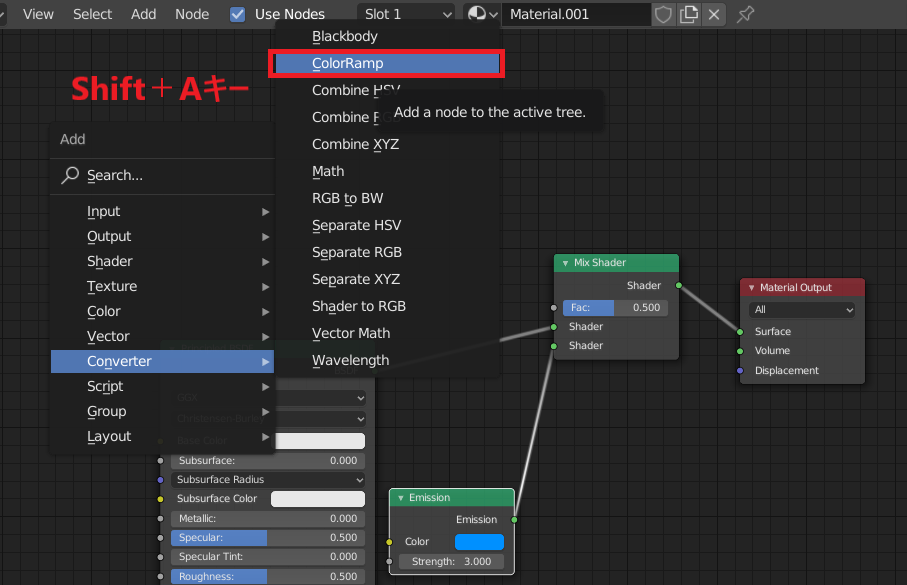The width and height of the screenshot is (907, 585).
Task: Click Material Output Surface socket
Action: pos(740,332)
